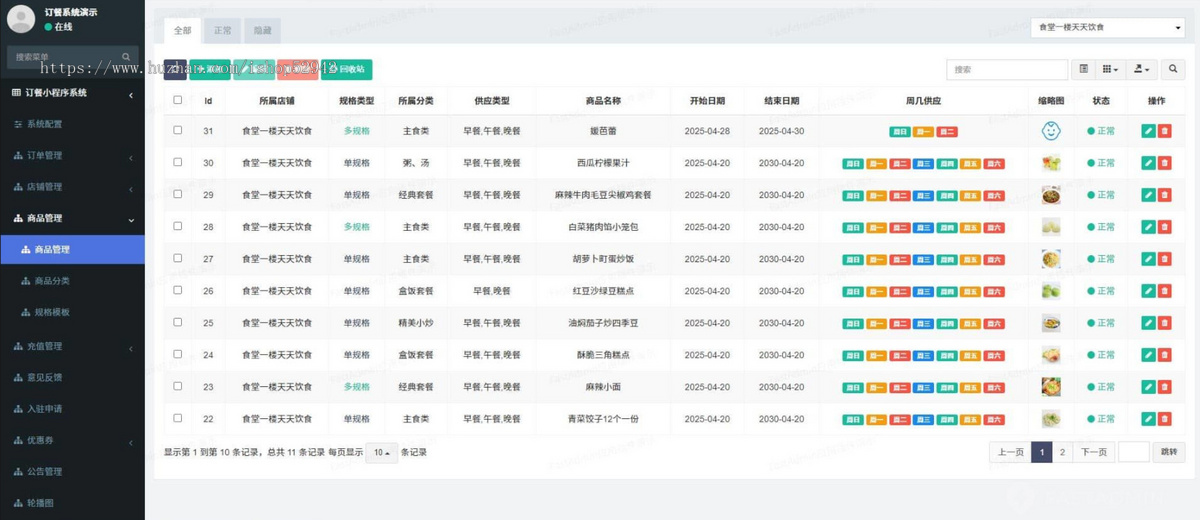
Task: Click edit pencil for row Id 29
Action: (x=1148, y=195)
